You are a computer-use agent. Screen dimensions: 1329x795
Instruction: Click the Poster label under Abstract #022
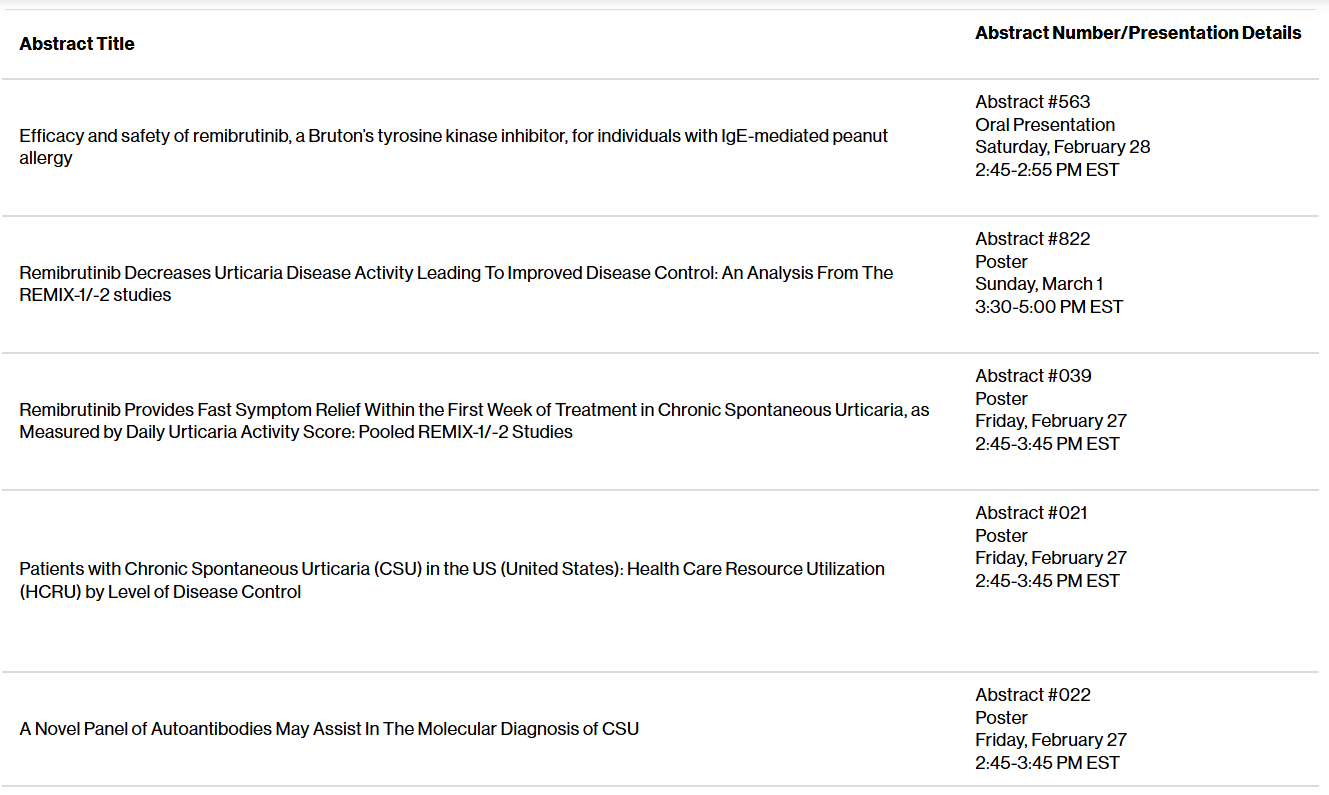(x=1001, y=718)
